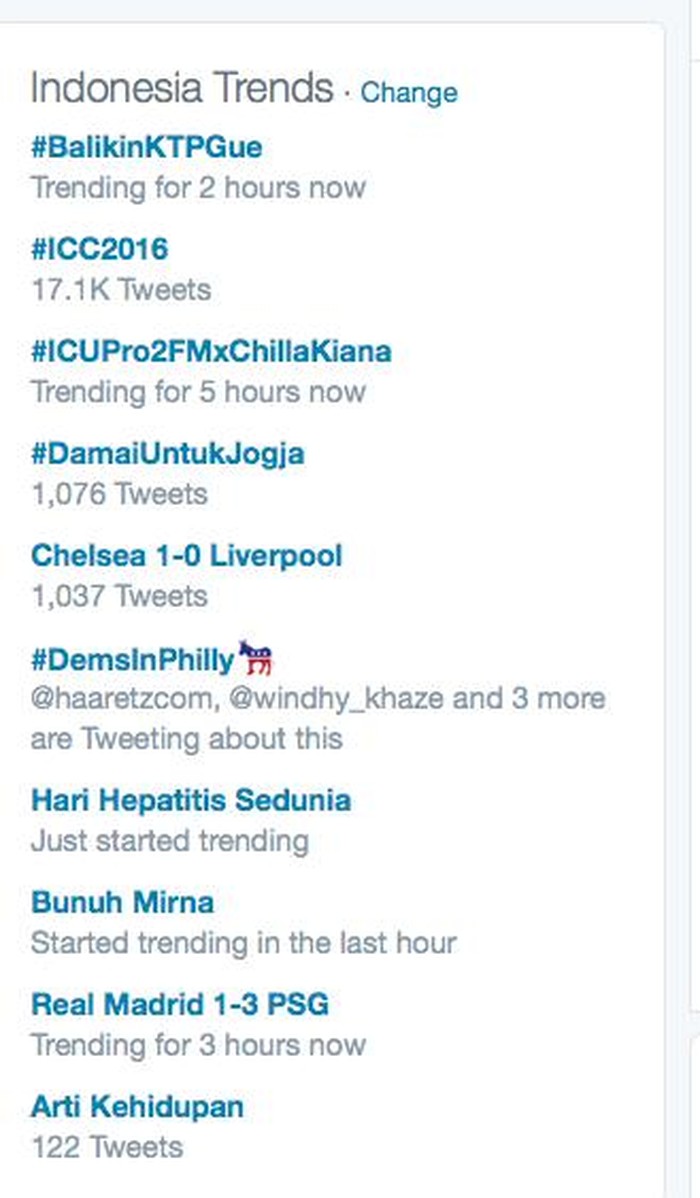Select the Bunuh Mirna trending topic
The height and width of the screenshot is (1198, 700).
pyautogui.click(x=122, y=902)
